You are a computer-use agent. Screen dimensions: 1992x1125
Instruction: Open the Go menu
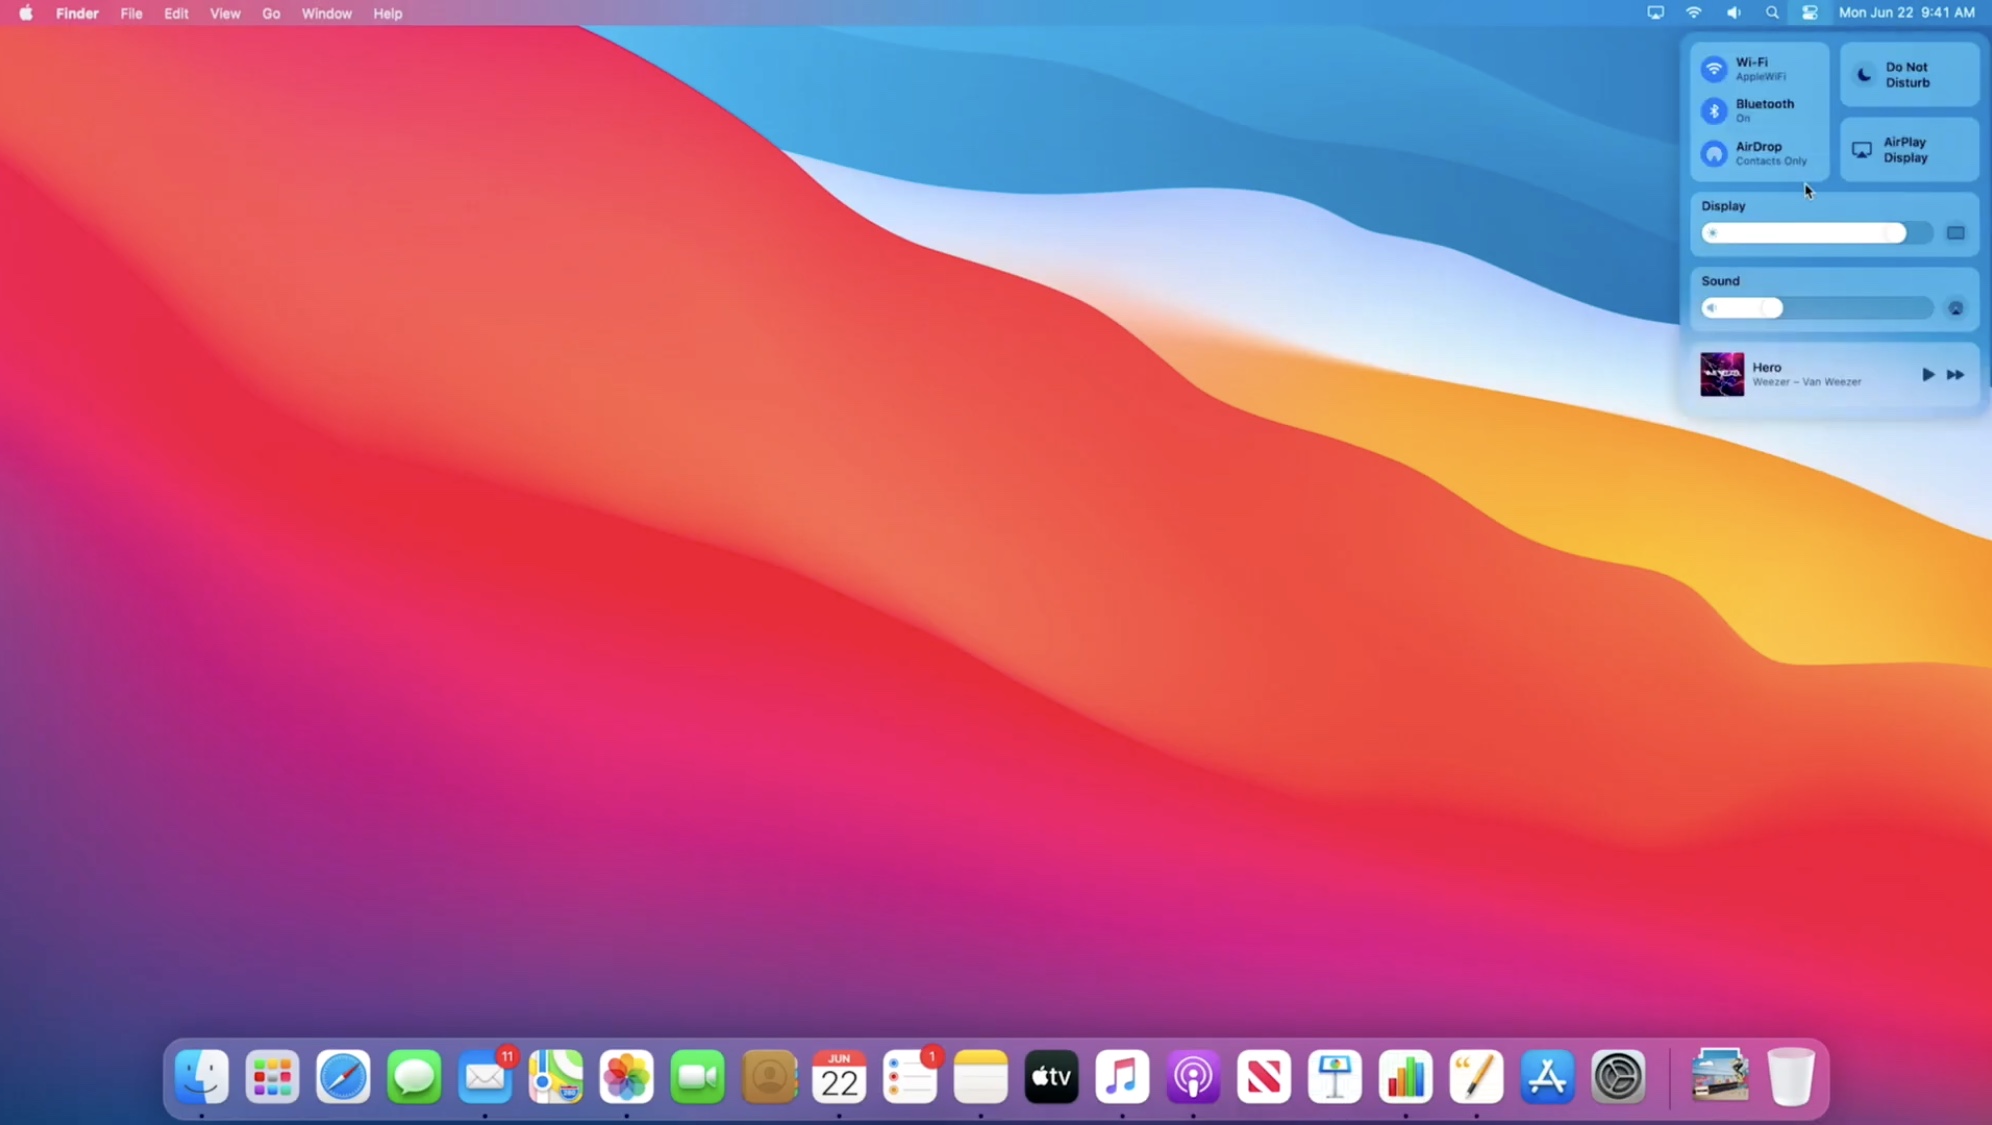(x=271, y=13)
